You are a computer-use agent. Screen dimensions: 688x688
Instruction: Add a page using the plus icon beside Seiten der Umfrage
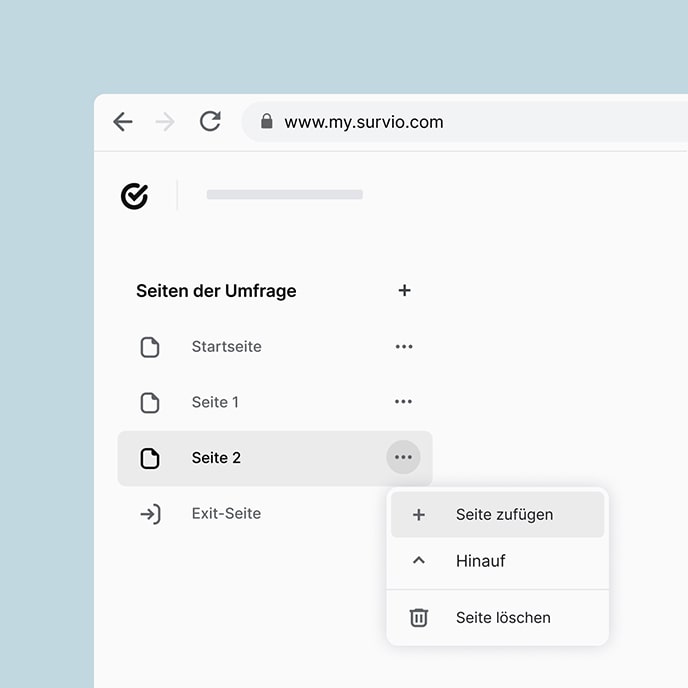pyautogui.click(x=404, y=291)
